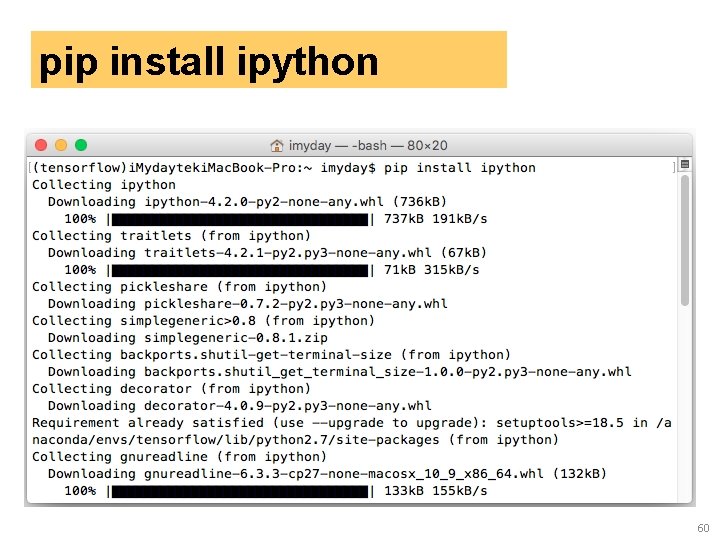The width and height of the screenshot is (720, 540).
Task: Click the progress bar showing 737kB 191kB/s
Action: [240, 219]
